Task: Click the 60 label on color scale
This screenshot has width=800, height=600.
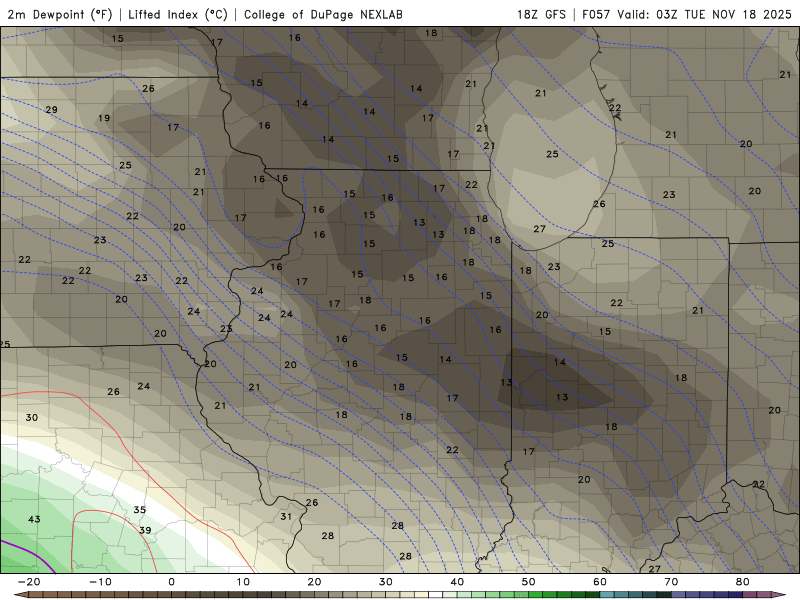Action: [600, 582]
